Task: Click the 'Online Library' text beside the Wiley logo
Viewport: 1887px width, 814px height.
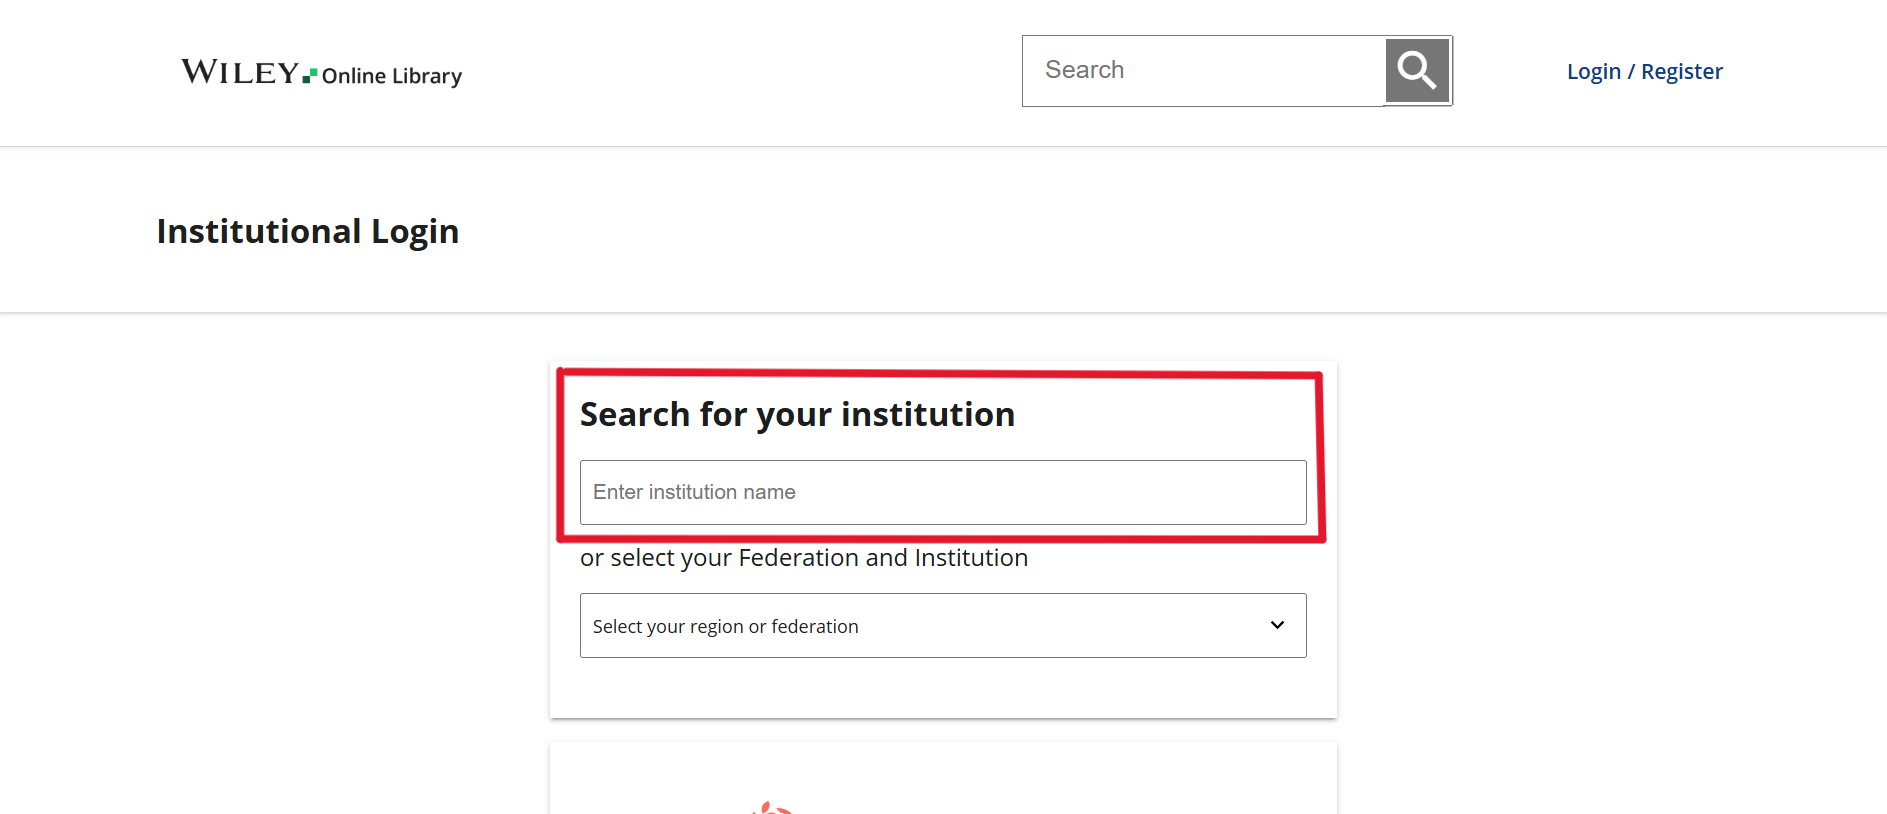Action: (392, 76)
